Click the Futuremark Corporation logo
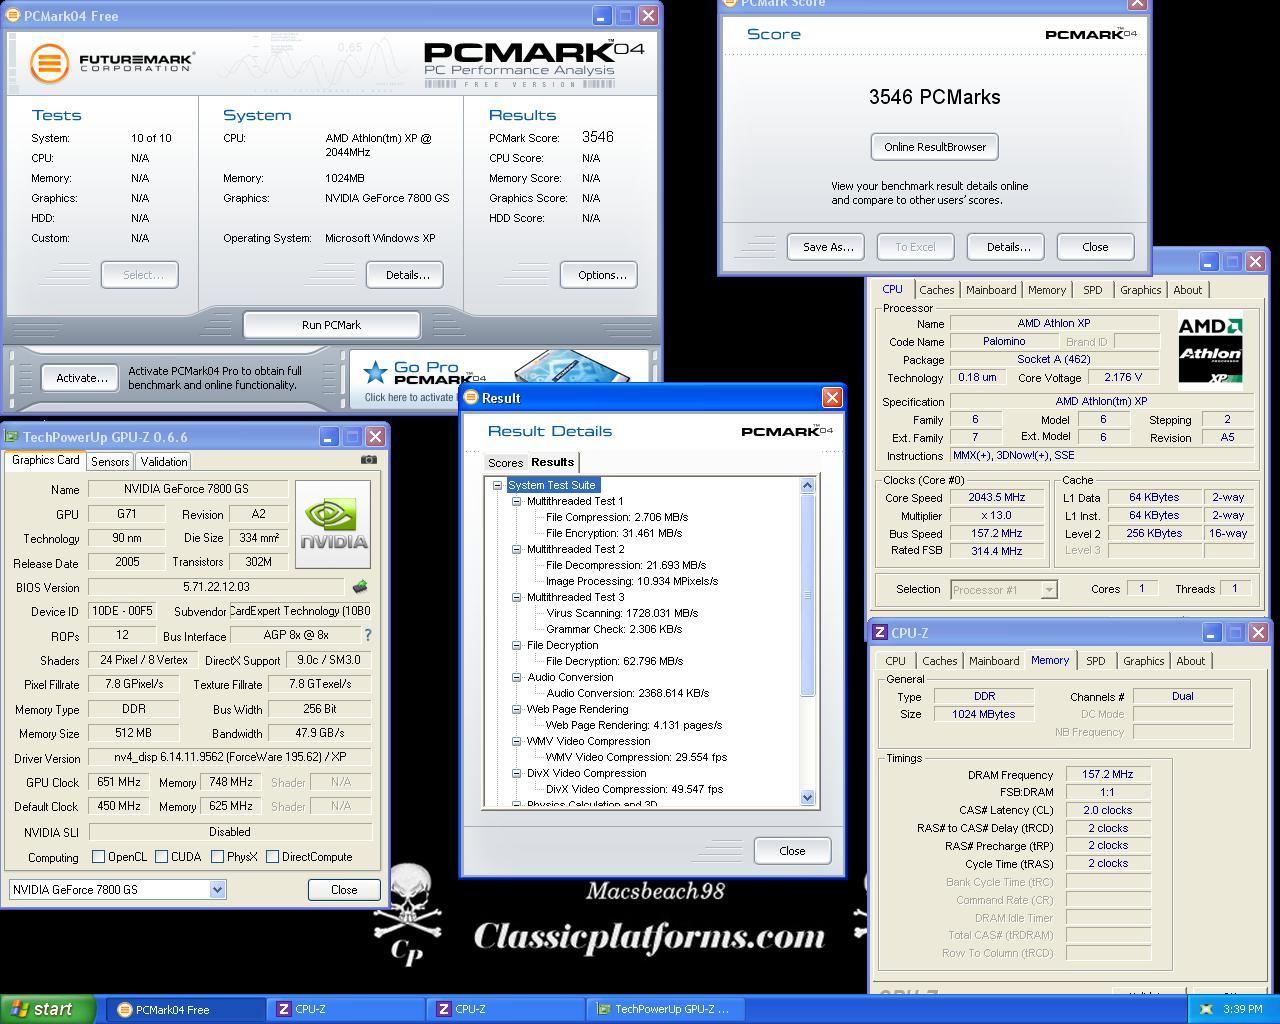1280x1024 pixels. pos(111,63)
